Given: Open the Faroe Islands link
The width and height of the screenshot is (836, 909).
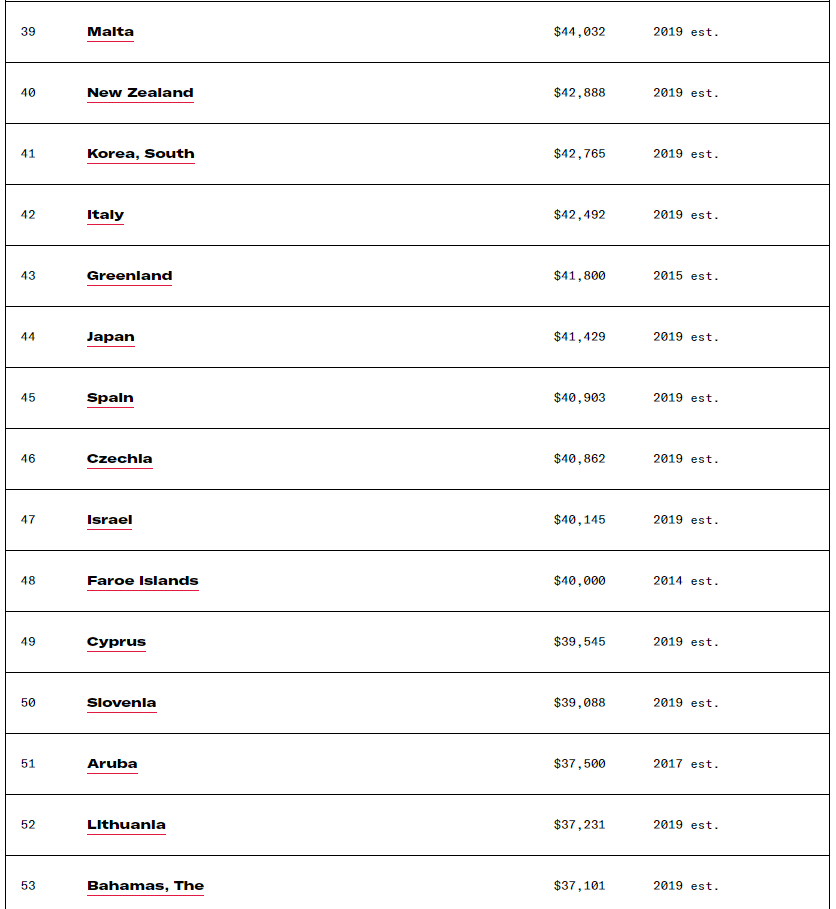Looking at the screenshot, I should point(142,581).
